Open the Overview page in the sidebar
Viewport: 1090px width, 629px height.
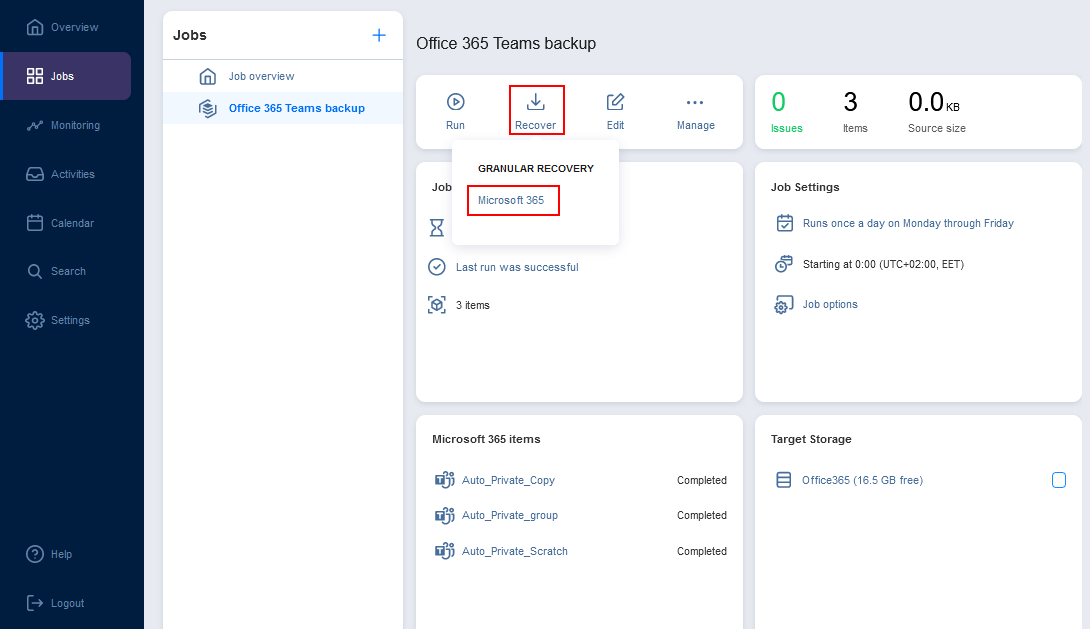(63, 27)
